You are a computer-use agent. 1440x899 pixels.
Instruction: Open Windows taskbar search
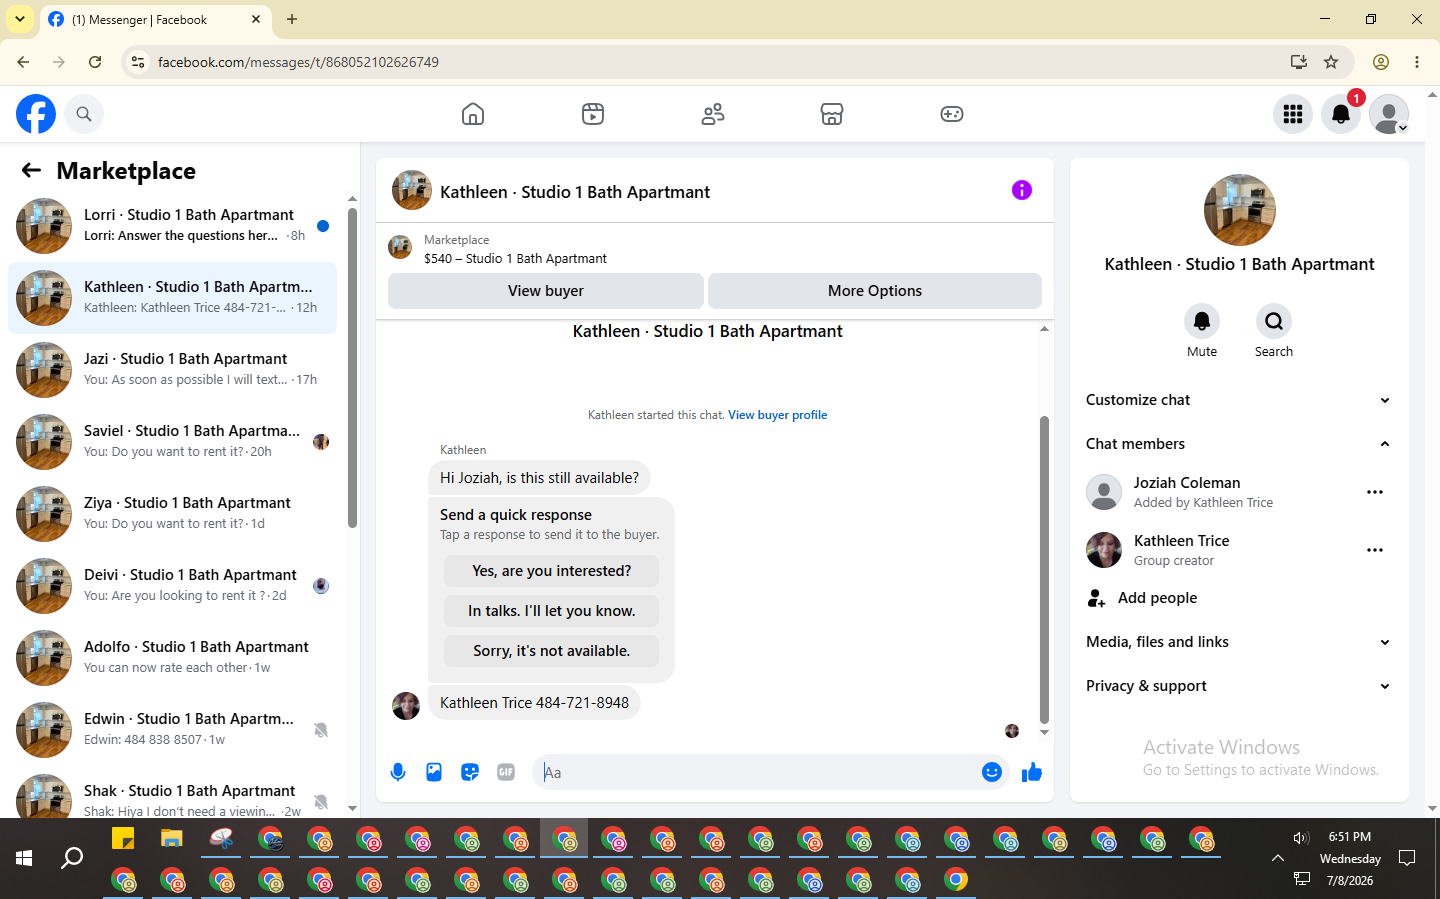tap(72, 858)
